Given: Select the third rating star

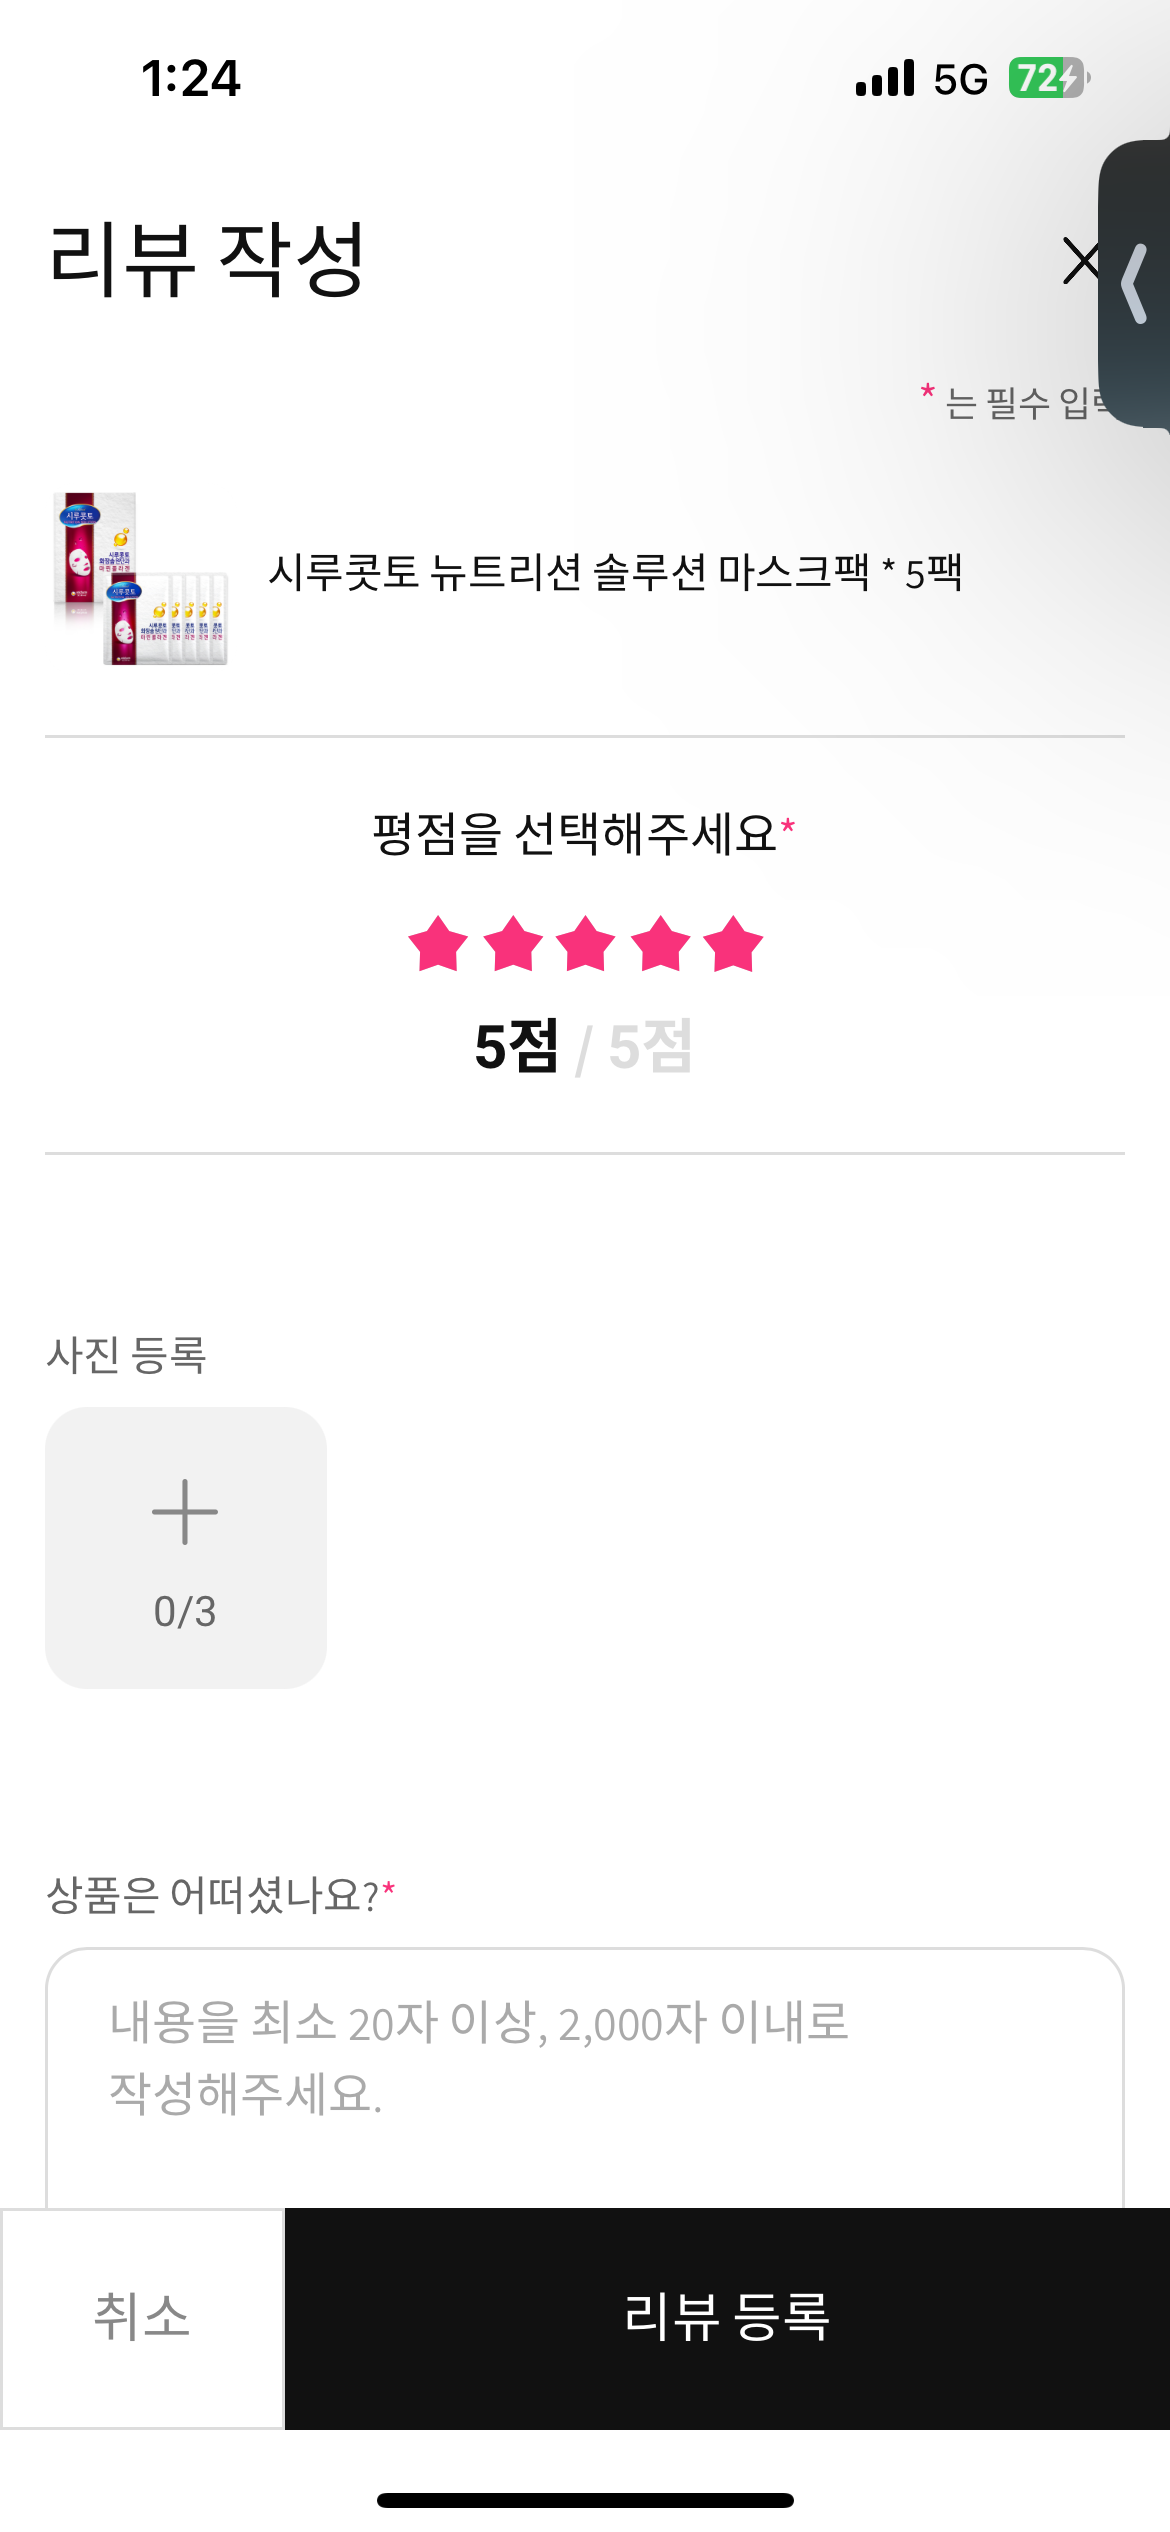Looking at the screenshot, I should tap(586, 944).
